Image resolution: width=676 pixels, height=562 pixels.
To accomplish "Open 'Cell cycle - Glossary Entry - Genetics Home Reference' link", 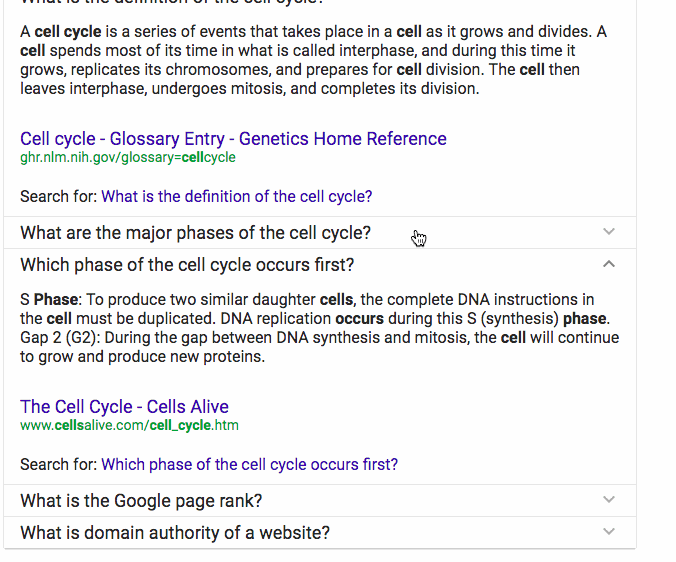I will [233, 139].
